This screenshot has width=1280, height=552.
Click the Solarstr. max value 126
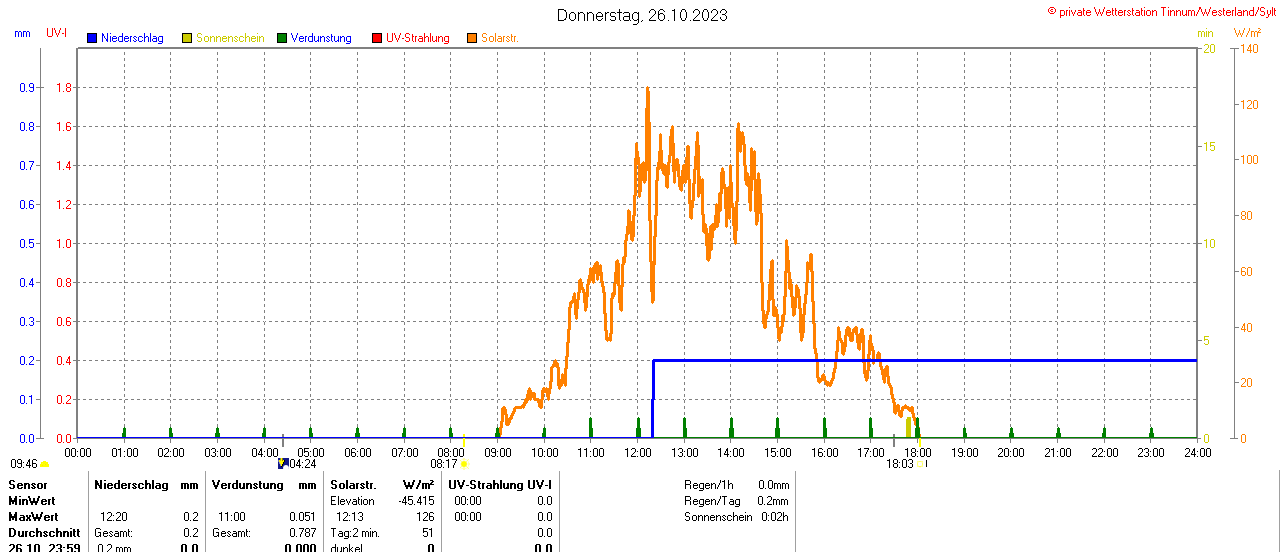tap(425, 517)
